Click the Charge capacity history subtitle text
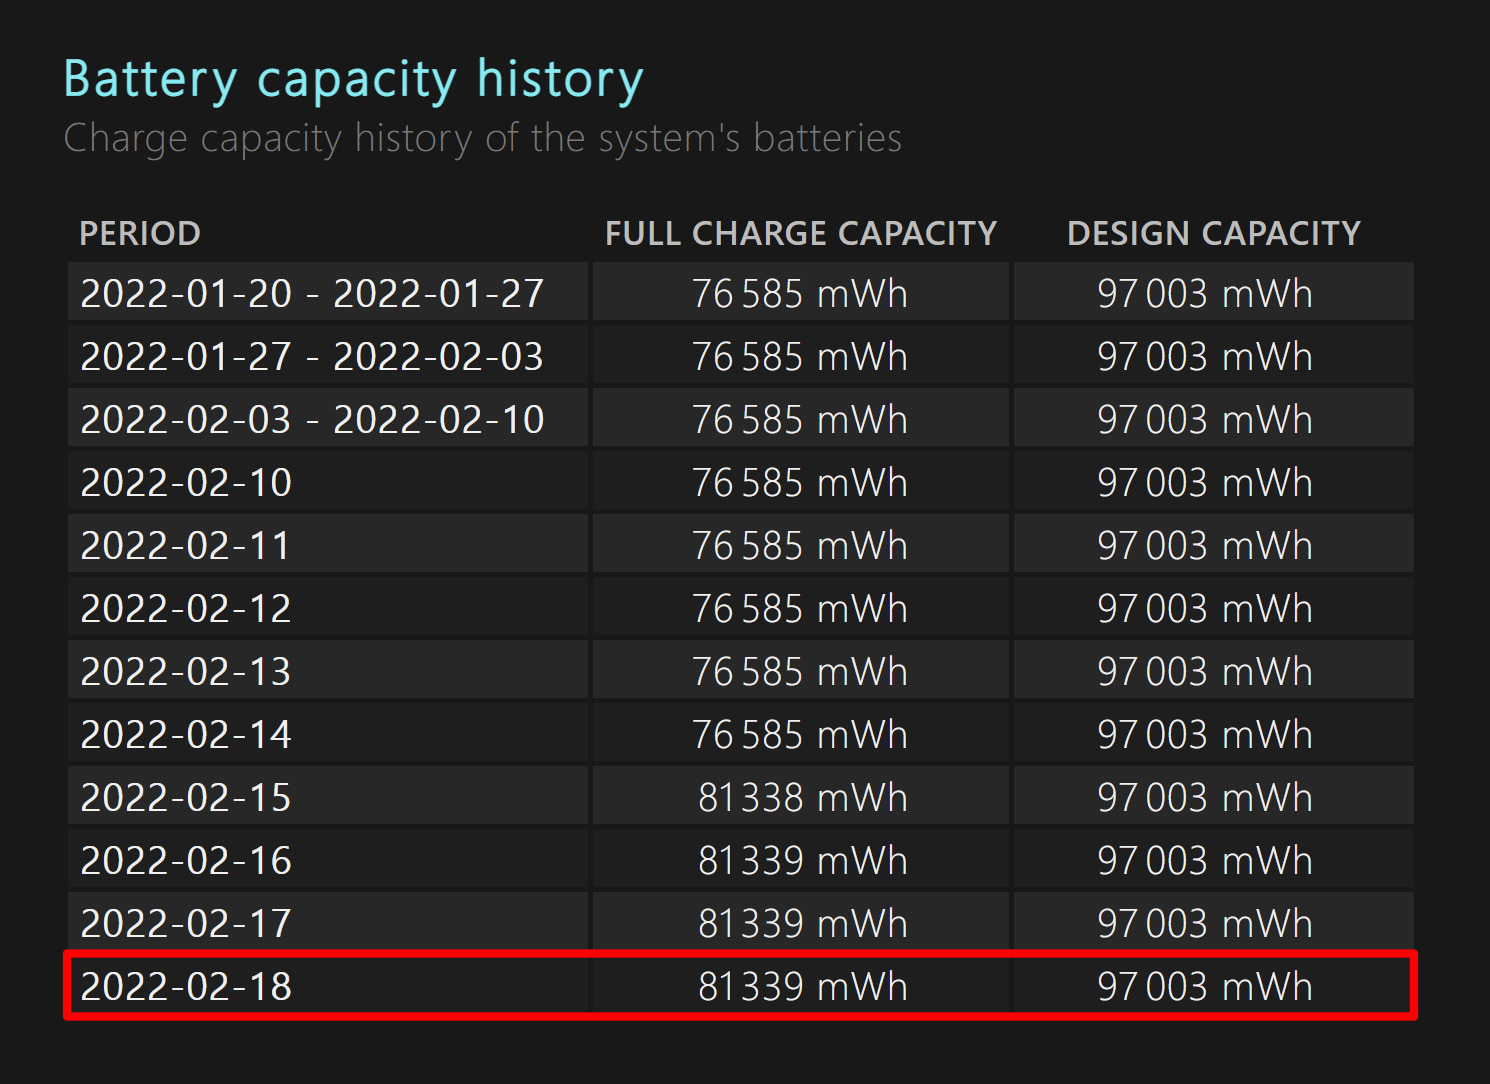1490x1084 pixels. 482,138
